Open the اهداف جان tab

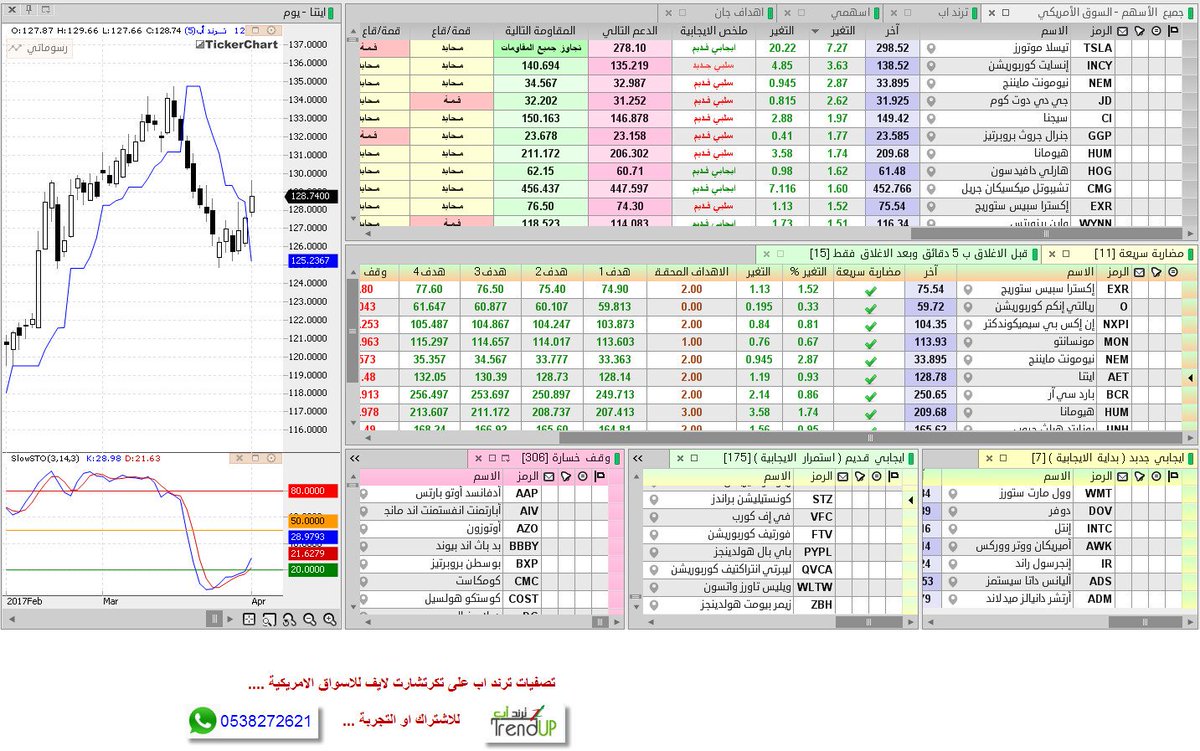click(718, 13)
